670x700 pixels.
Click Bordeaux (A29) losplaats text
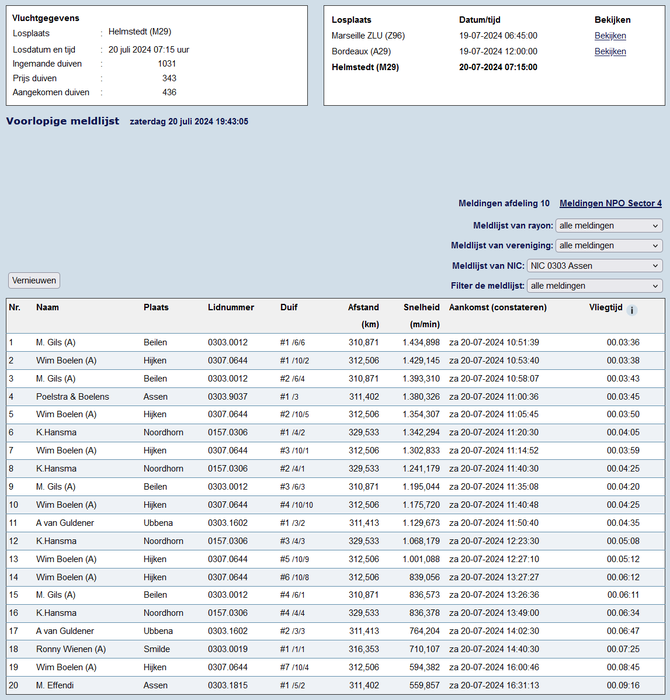[361, 51]
